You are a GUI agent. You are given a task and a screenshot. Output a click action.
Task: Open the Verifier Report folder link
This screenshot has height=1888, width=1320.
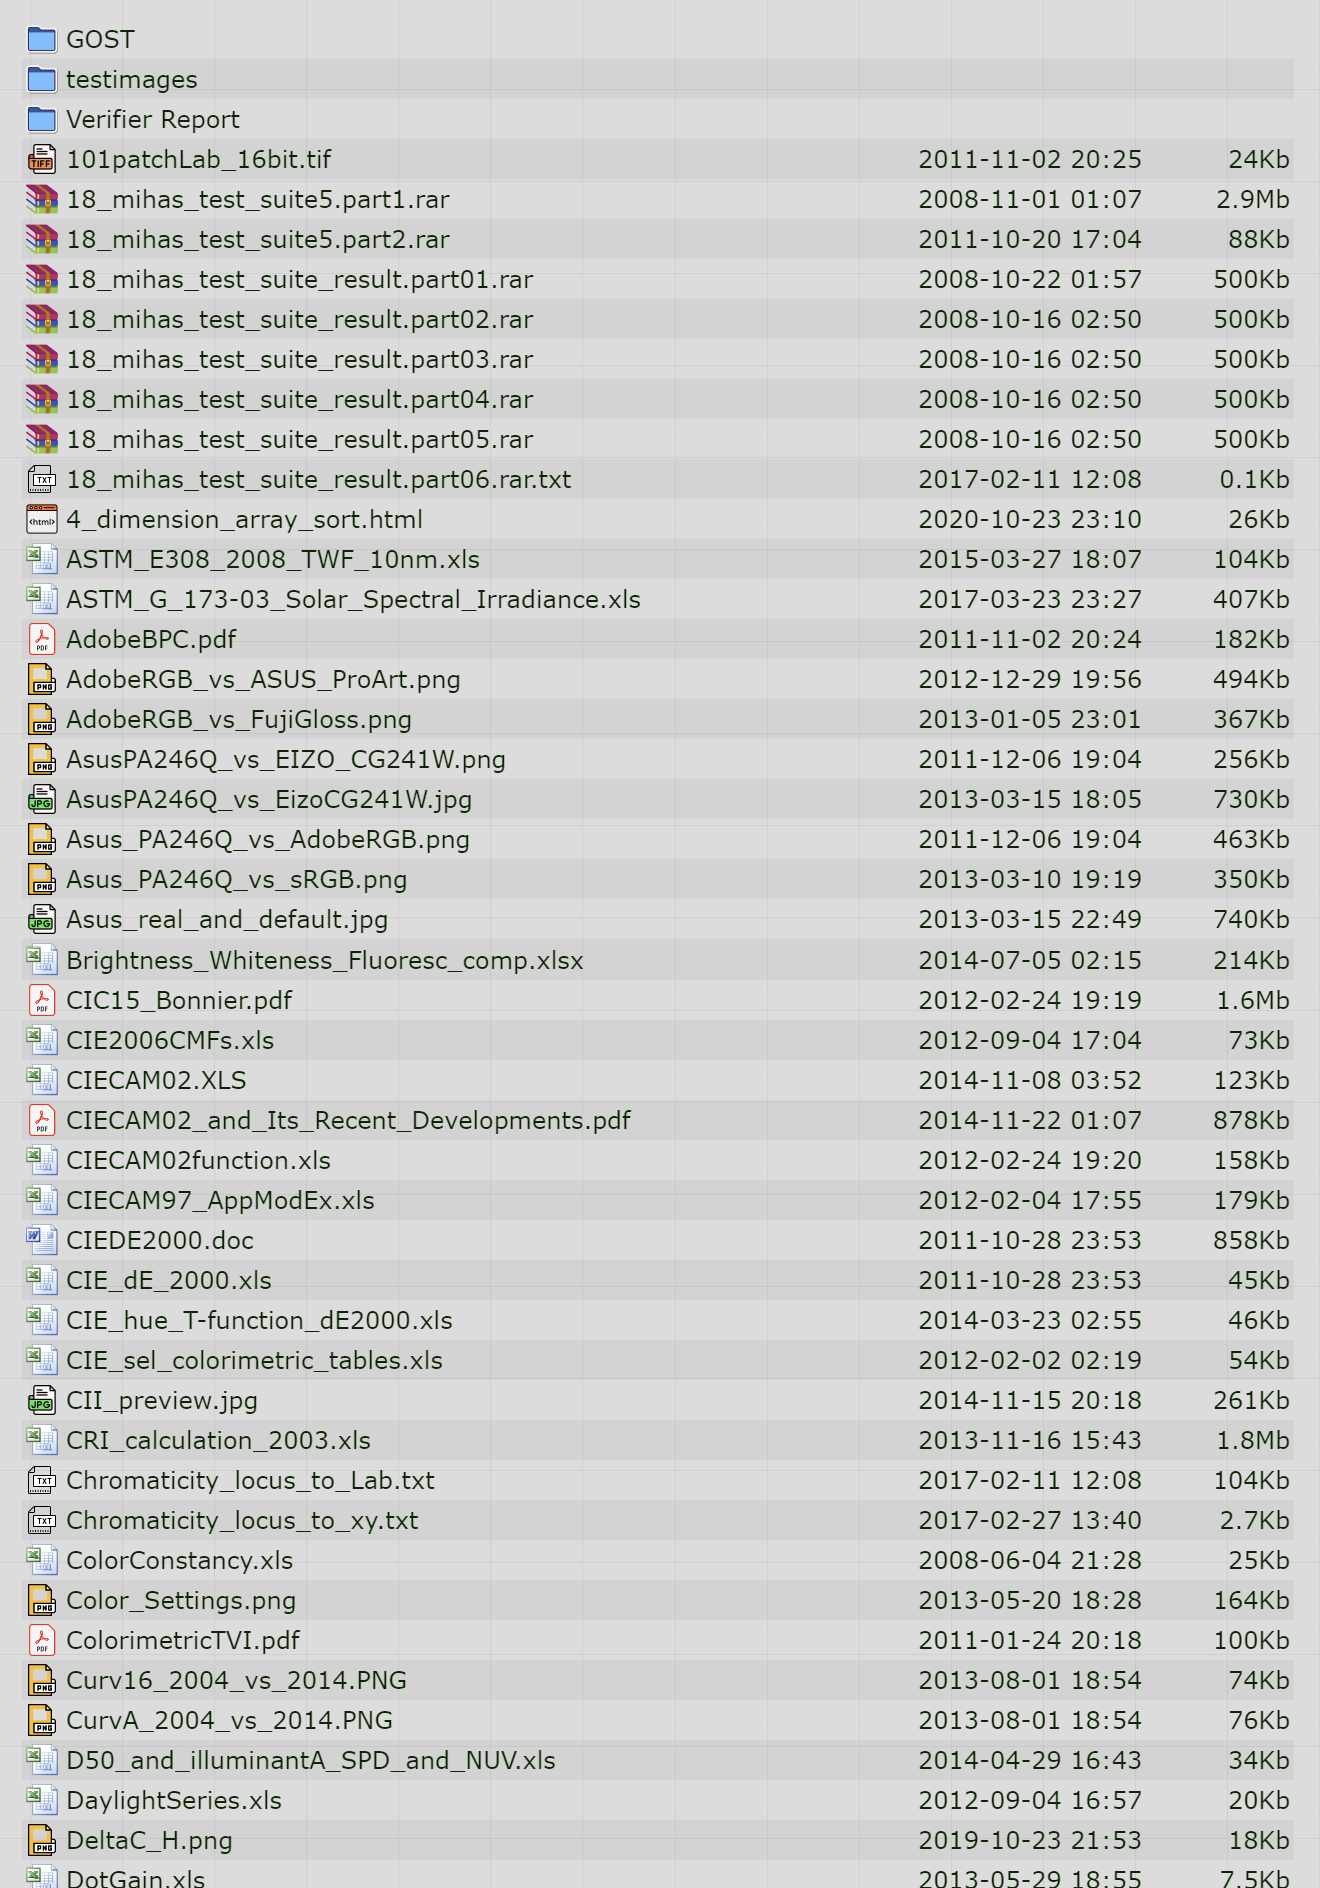153,119
